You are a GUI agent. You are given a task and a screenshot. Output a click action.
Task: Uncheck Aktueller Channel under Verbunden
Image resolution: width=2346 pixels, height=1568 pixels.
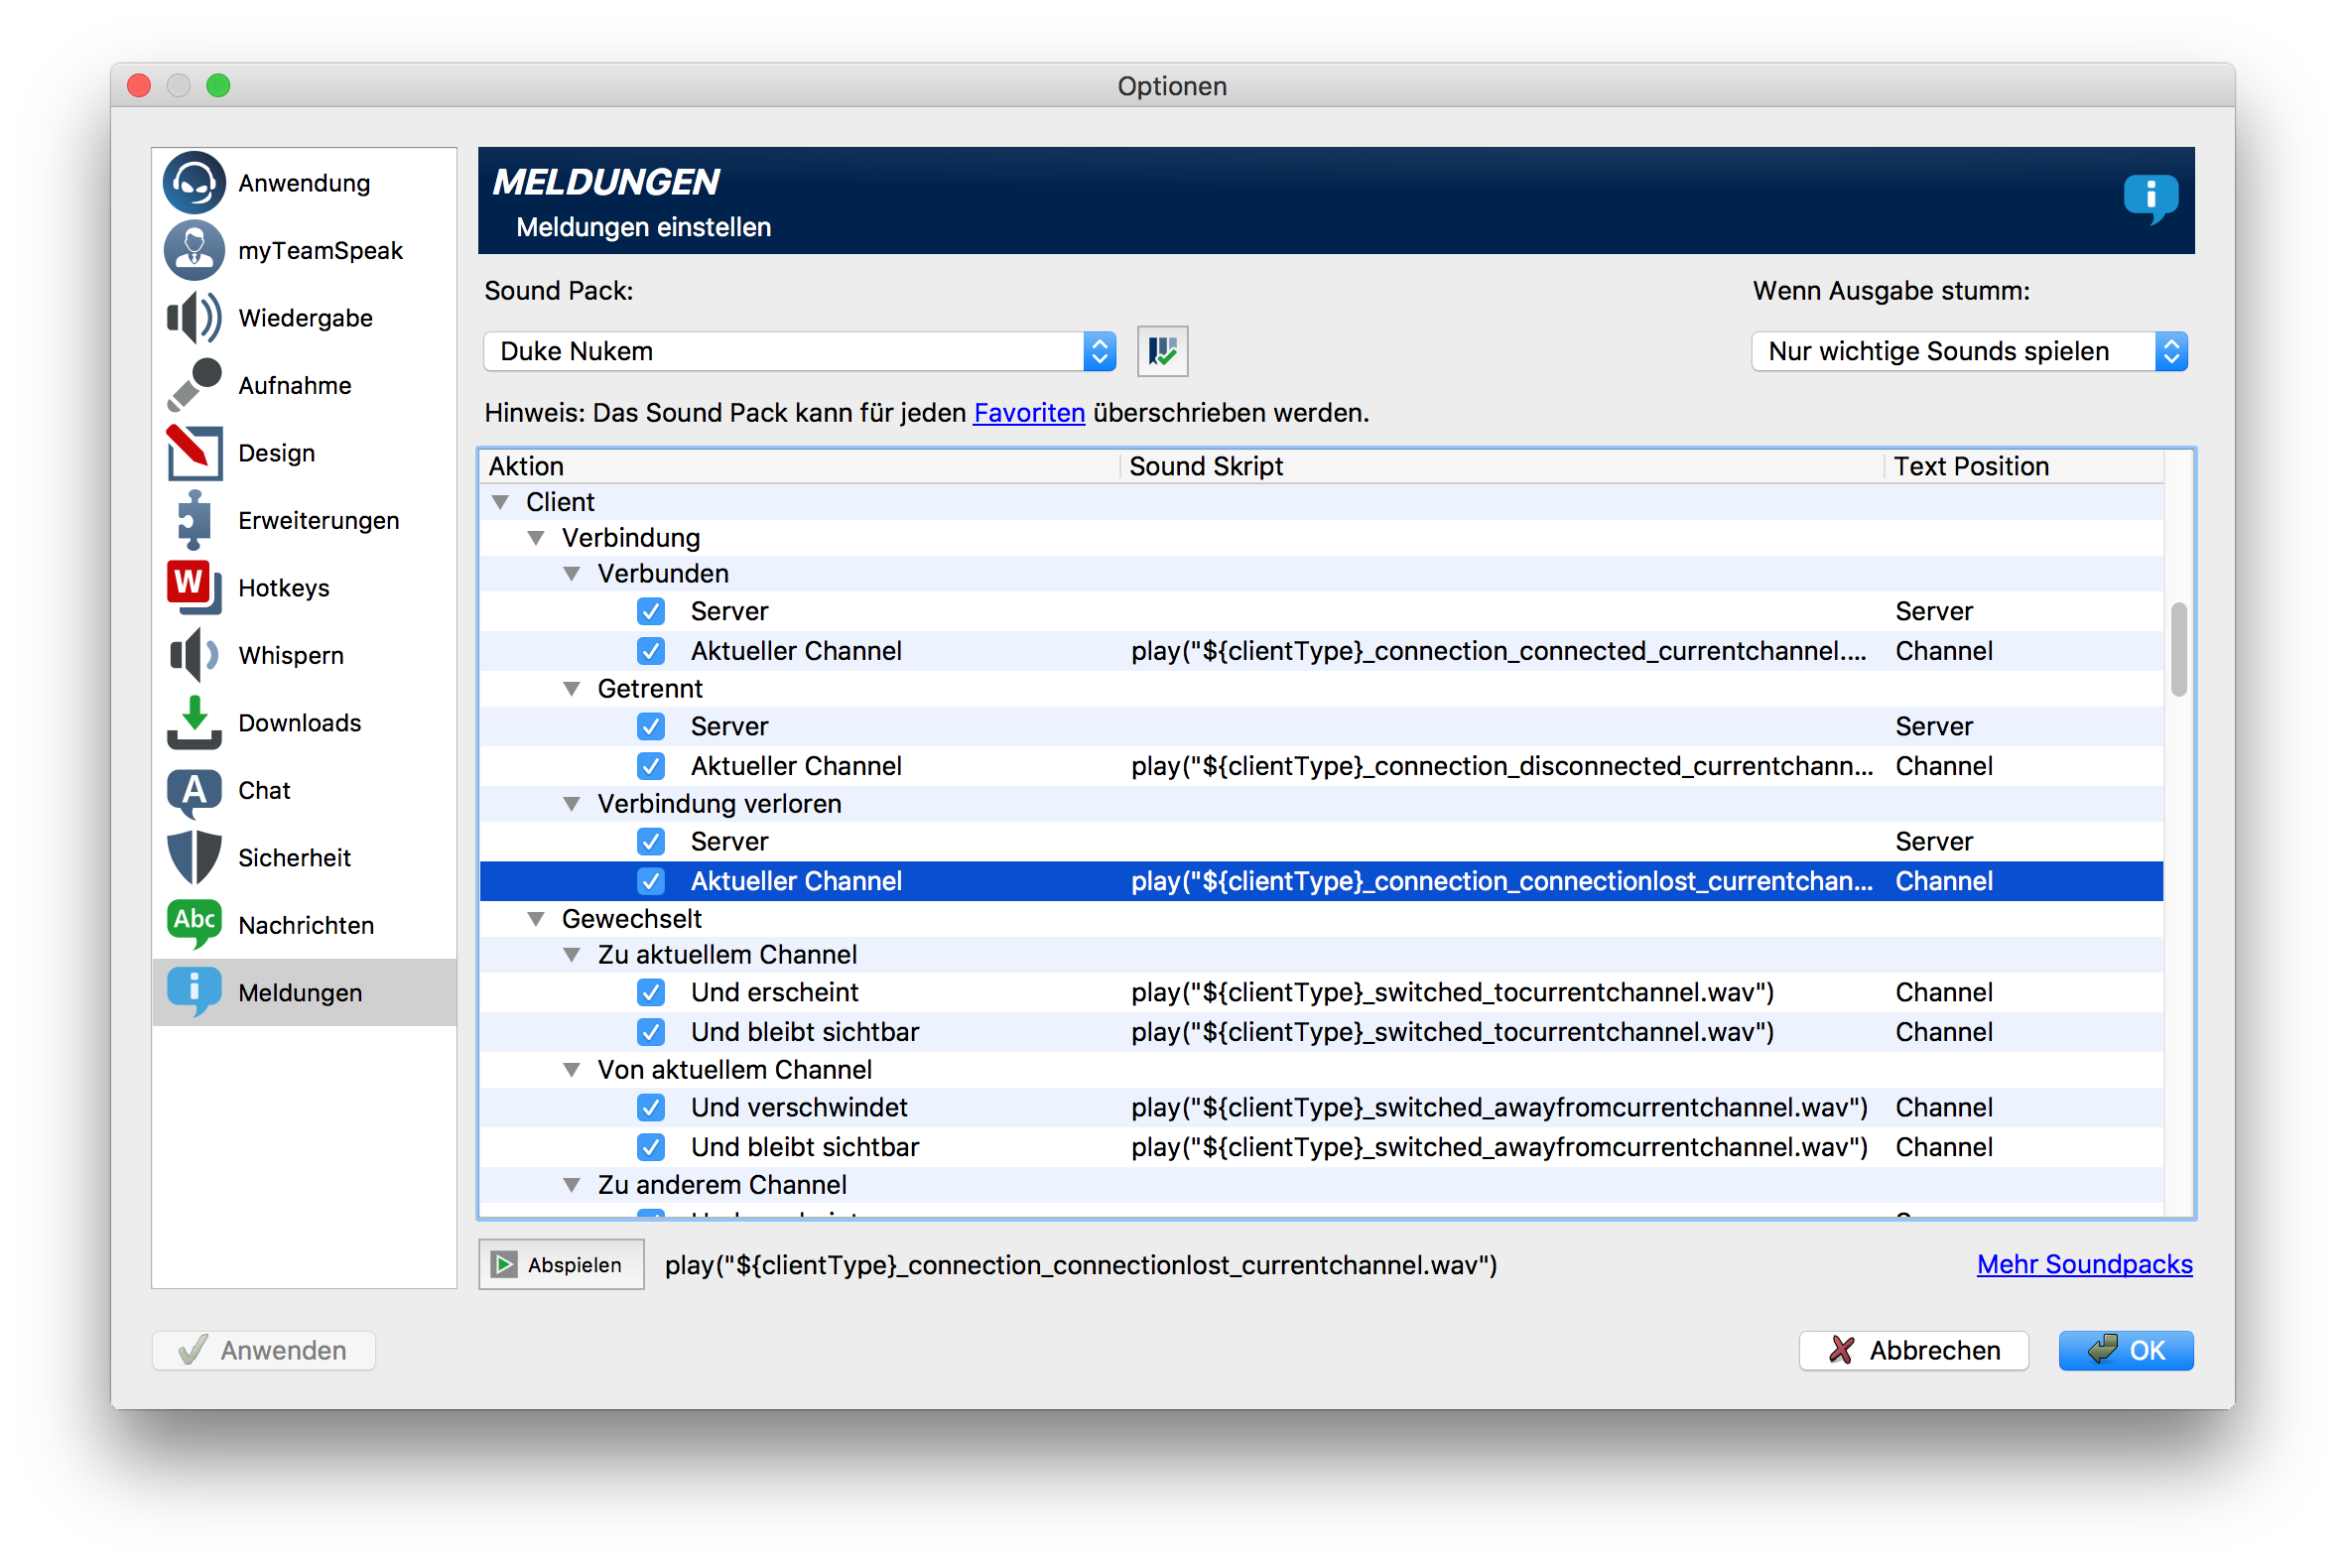[x=651, y=651]
